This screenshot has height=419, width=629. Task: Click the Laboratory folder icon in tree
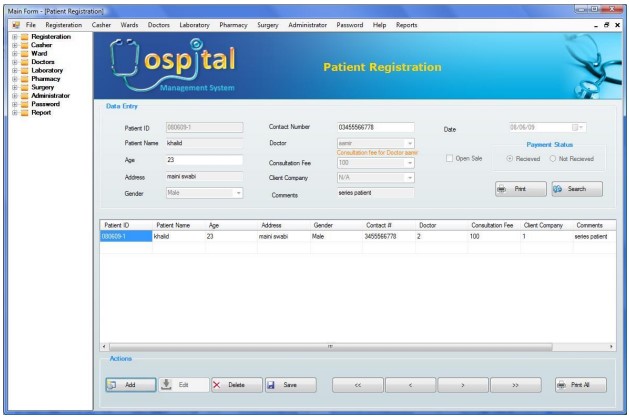point(24,71)
